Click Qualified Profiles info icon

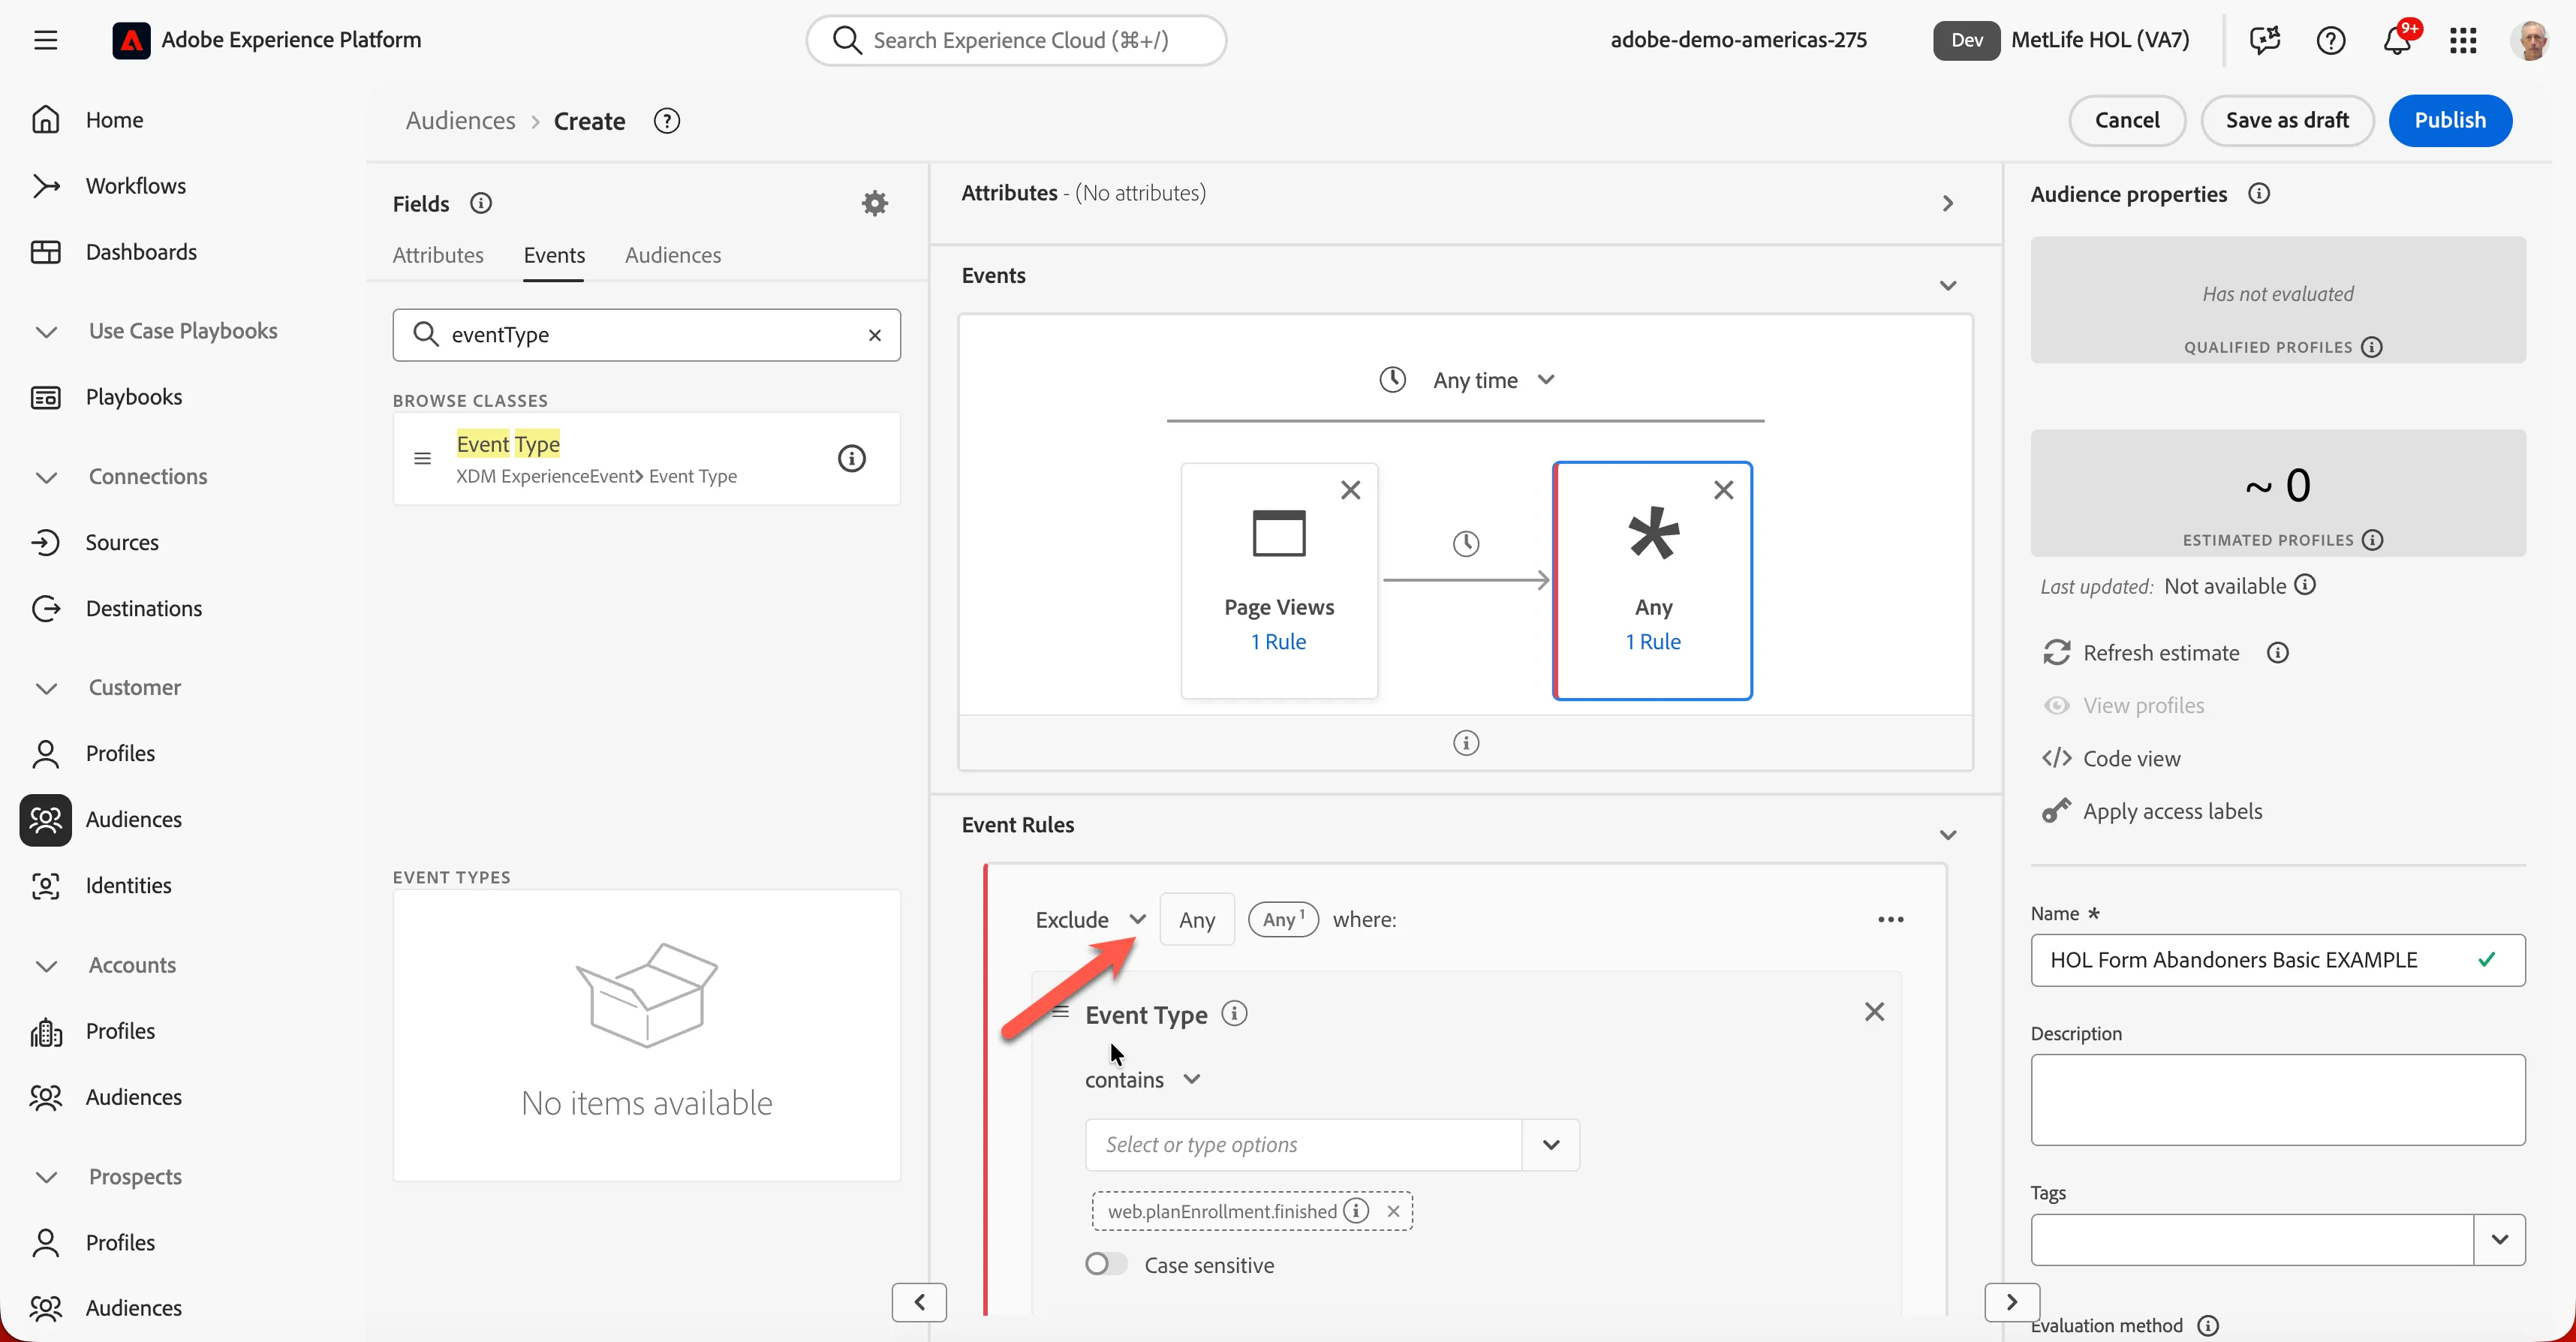click(x=2372, y=347)
